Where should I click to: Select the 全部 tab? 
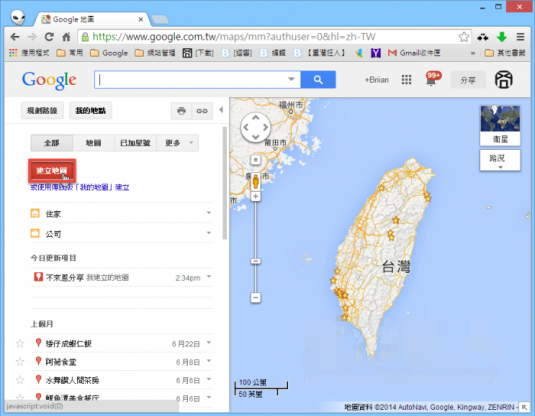pos(52,143)
